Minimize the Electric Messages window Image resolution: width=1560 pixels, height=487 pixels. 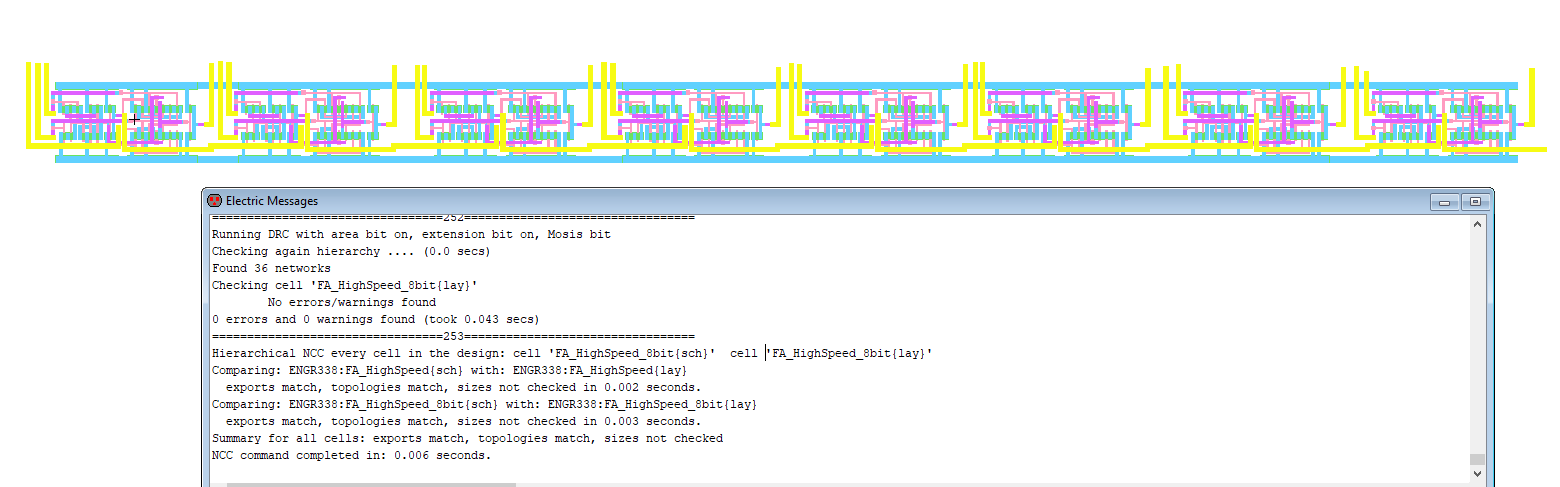pyautogui.click(x=1444, y=202)
